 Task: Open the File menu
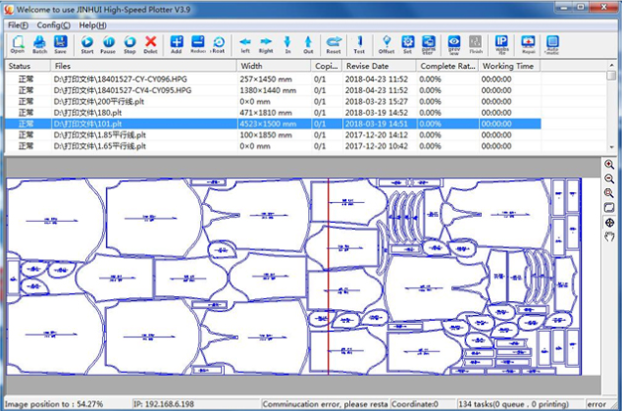pyautogui.click(x=18, y=25)
